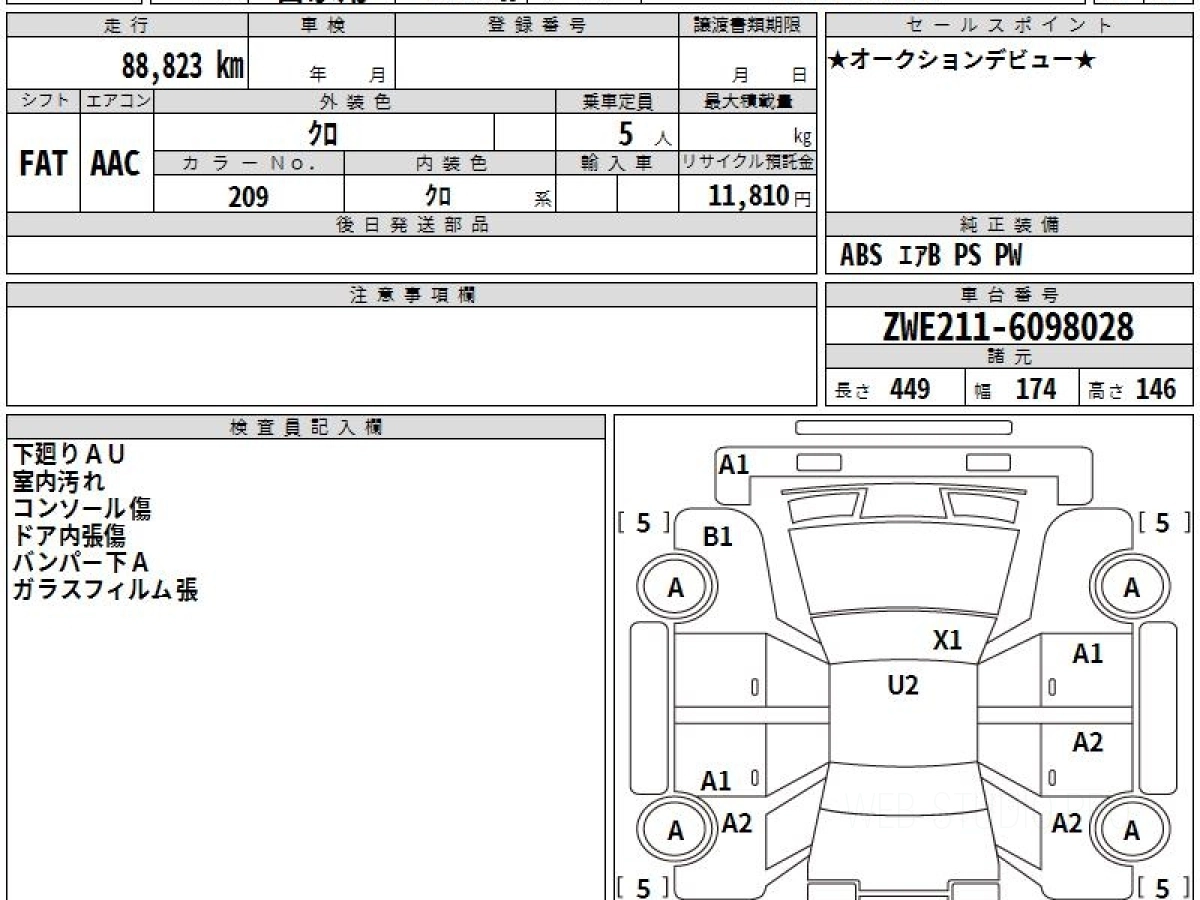Click the 内装色 header cell
Image resolution: width=1200 pixels, height=900 pixels.
[450, 164]
